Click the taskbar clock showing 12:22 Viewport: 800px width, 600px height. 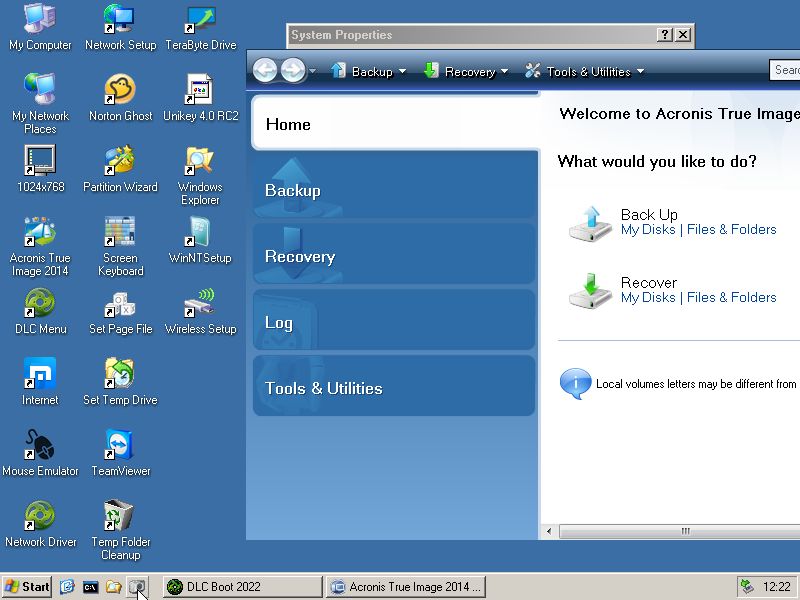777,587
